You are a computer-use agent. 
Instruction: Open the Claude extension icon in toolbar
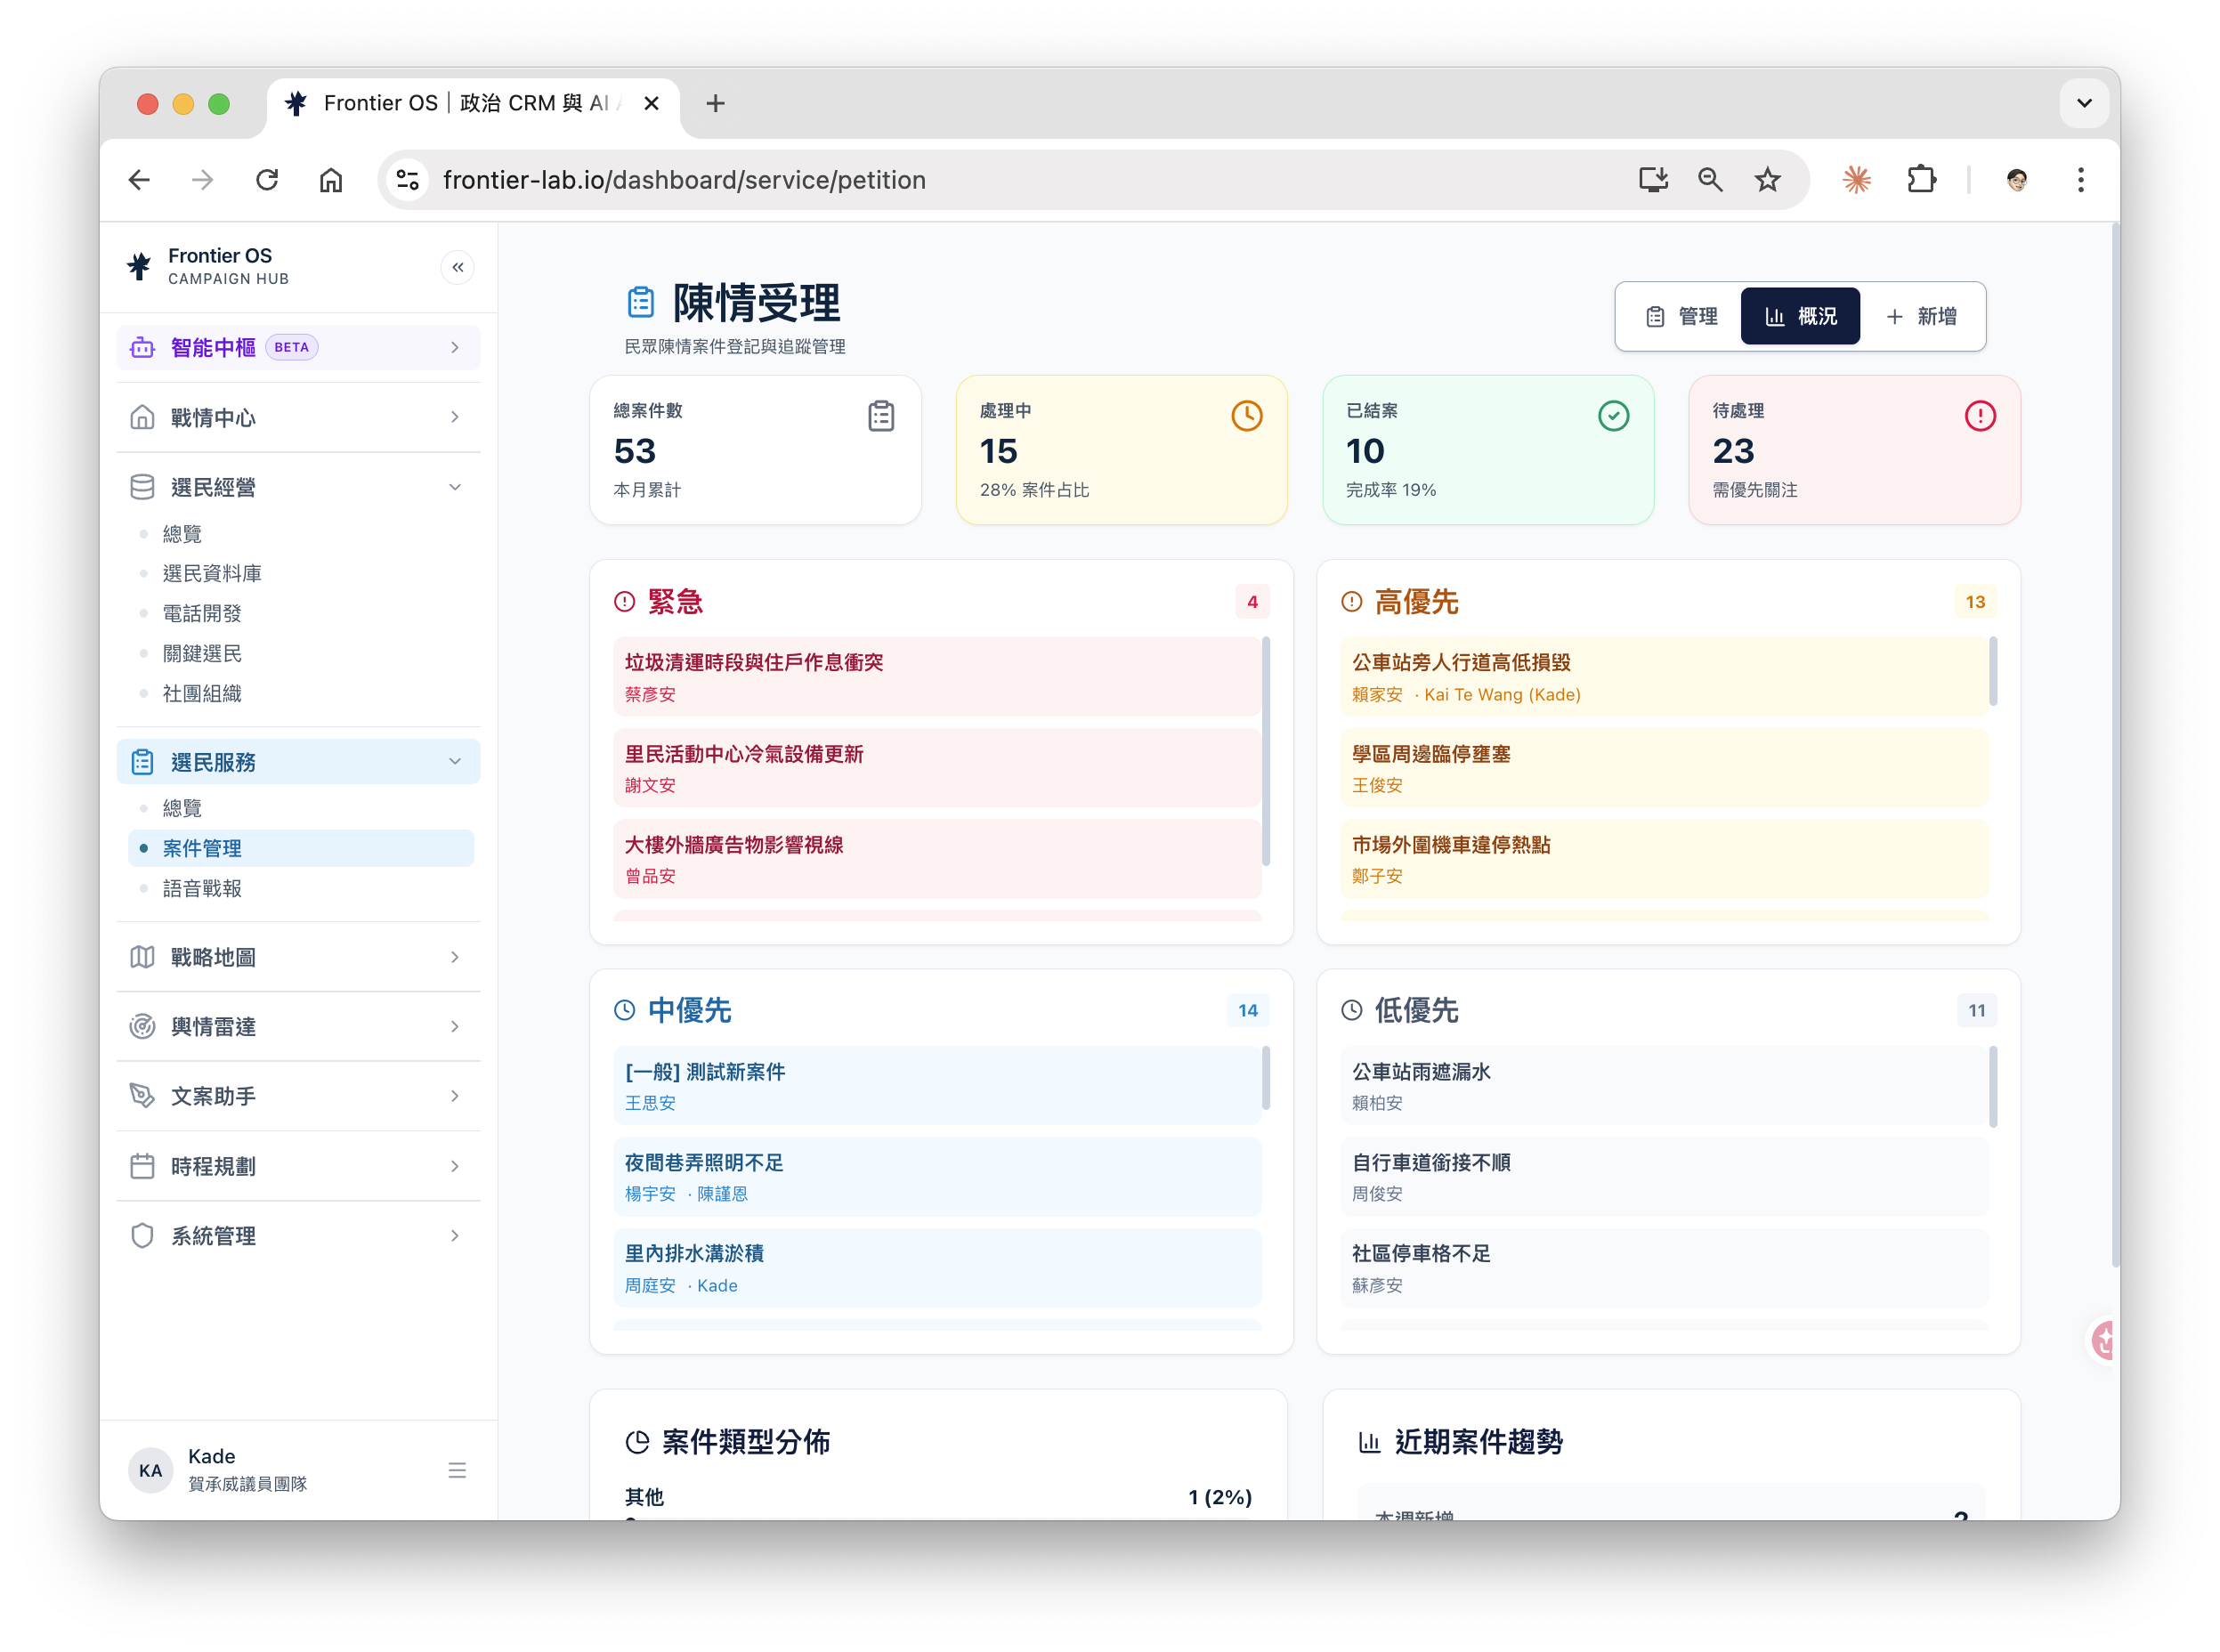pos(1856,180)
